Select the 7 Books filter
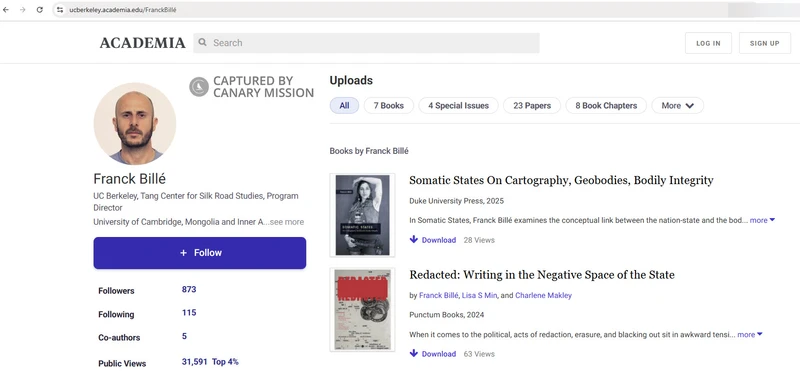This screenshot has height=371, width=800. click(389, 106)
